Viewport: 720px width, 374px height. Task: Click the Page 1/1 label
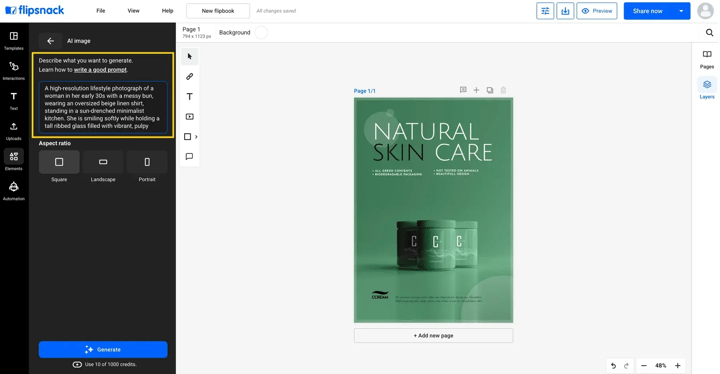point(365,91)
